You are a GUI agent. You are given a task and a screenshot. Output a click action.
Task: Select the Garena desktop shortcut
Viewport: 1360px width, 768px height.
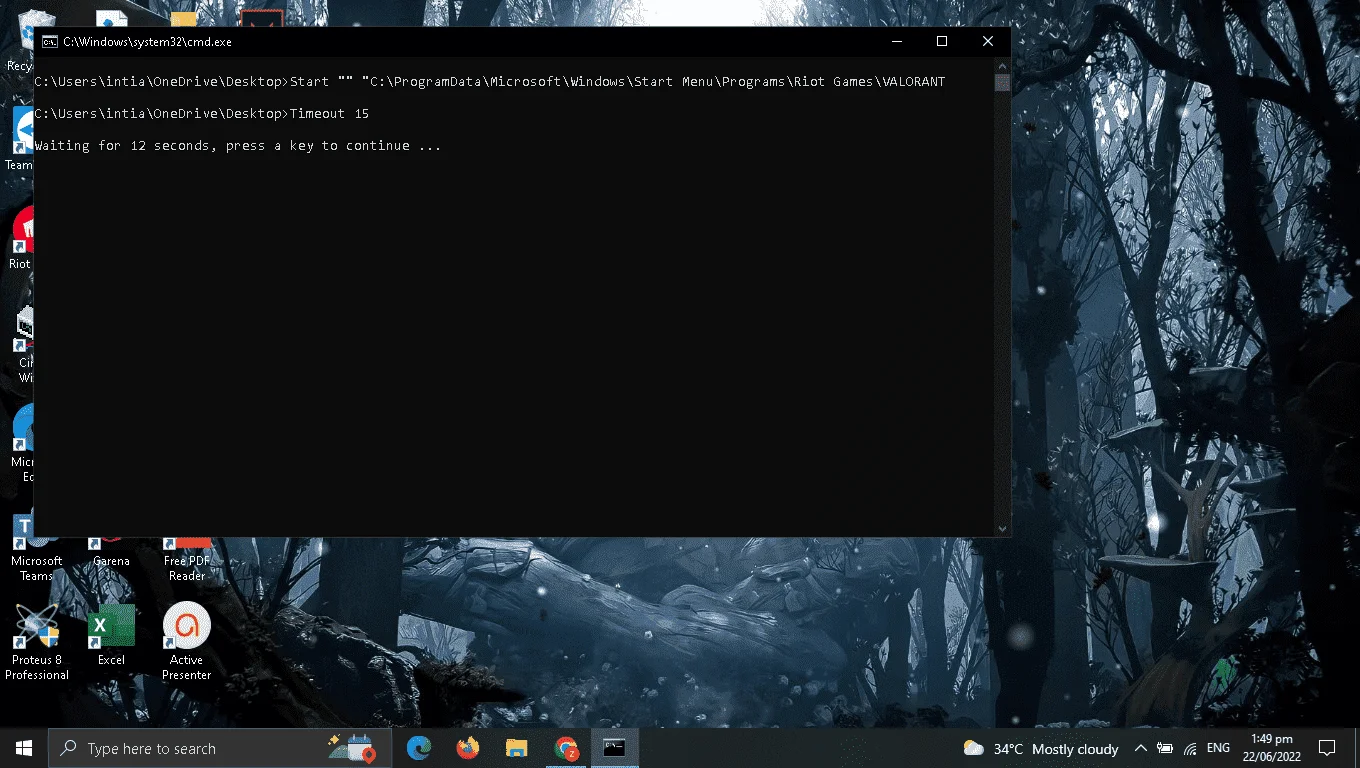[111, 553]
